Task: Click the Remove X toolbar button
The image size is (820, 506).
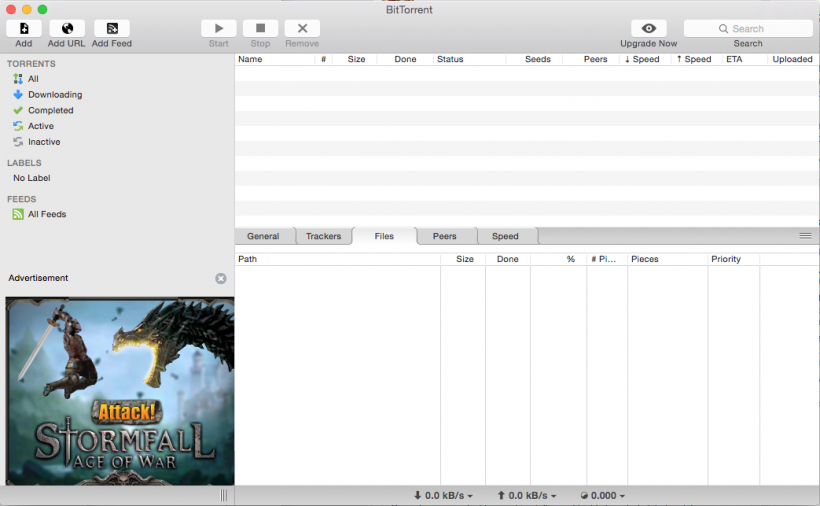Action: 302,28
